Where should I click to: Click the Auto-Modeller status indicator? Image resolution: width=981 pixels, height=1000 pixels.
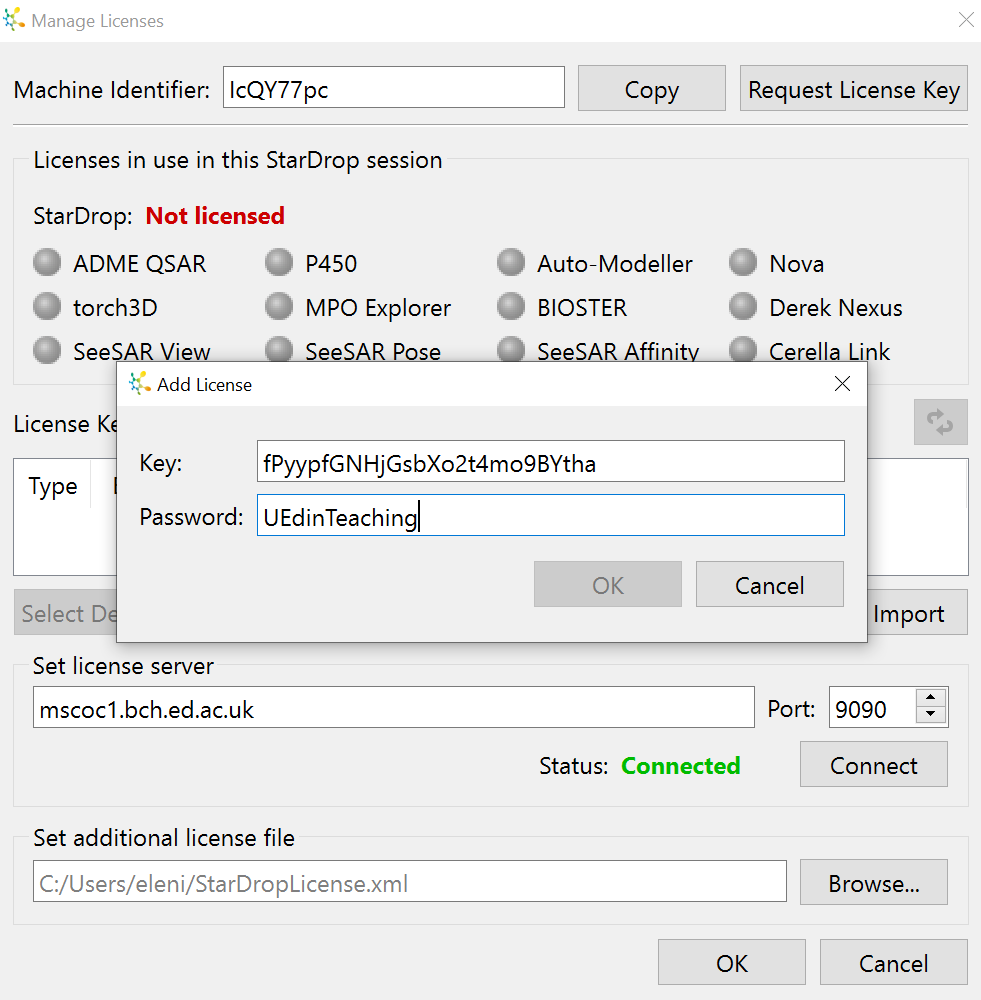click(511, 262)
